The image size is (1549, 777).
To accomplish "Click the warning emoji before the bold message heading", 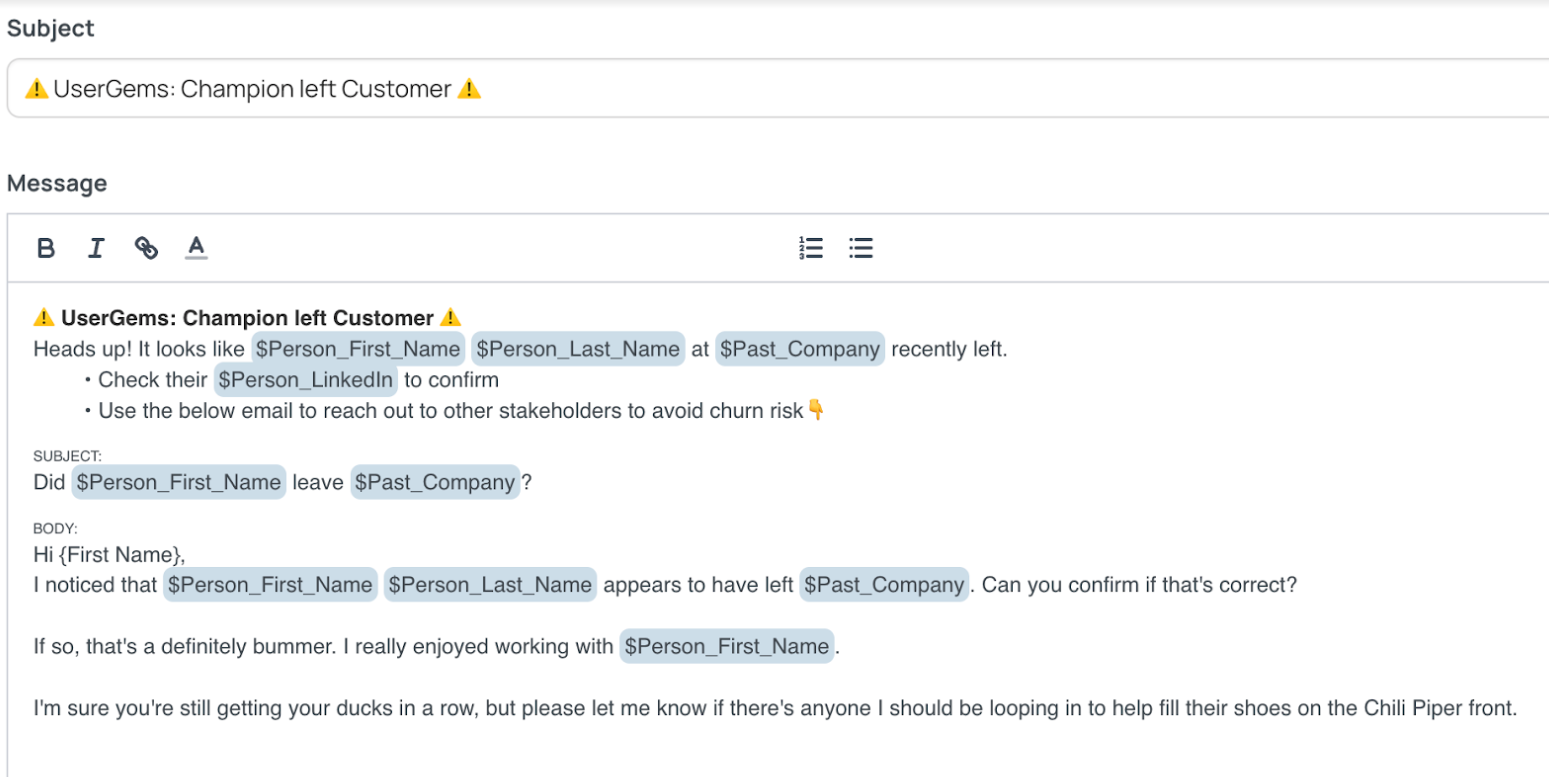I will click(x=44, y=318).
